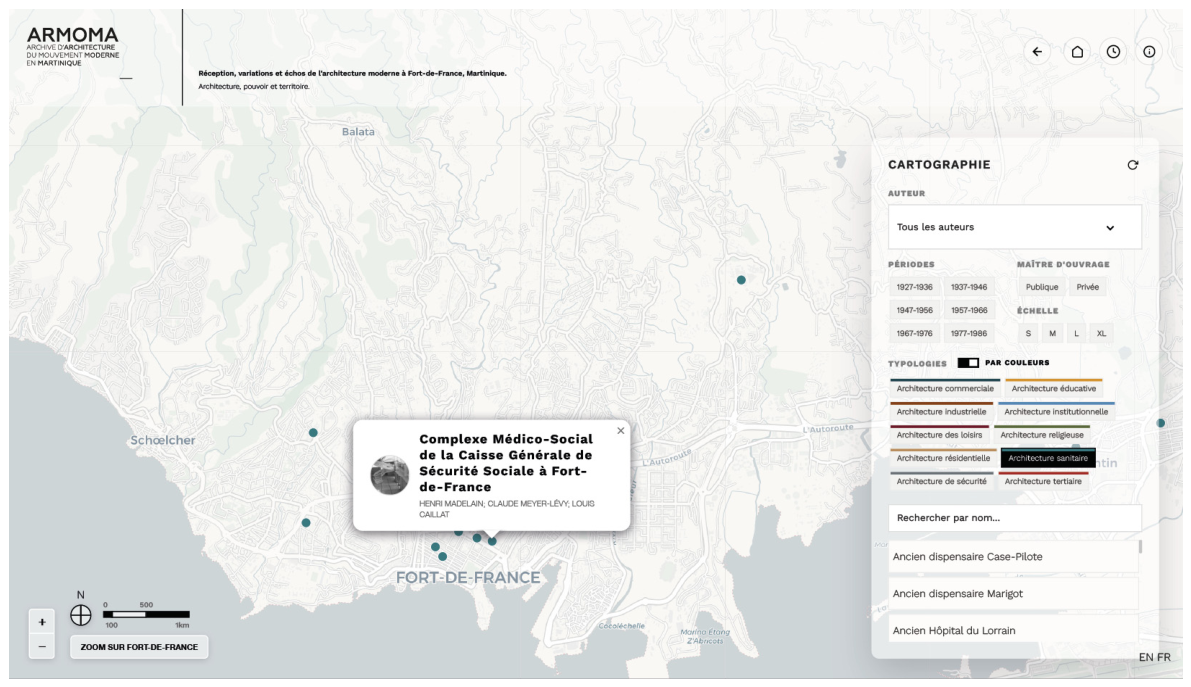Zoom out with the minus button
Image resolution: width=1191 pixels, height=687 pixels.
(x=42, y=647)
